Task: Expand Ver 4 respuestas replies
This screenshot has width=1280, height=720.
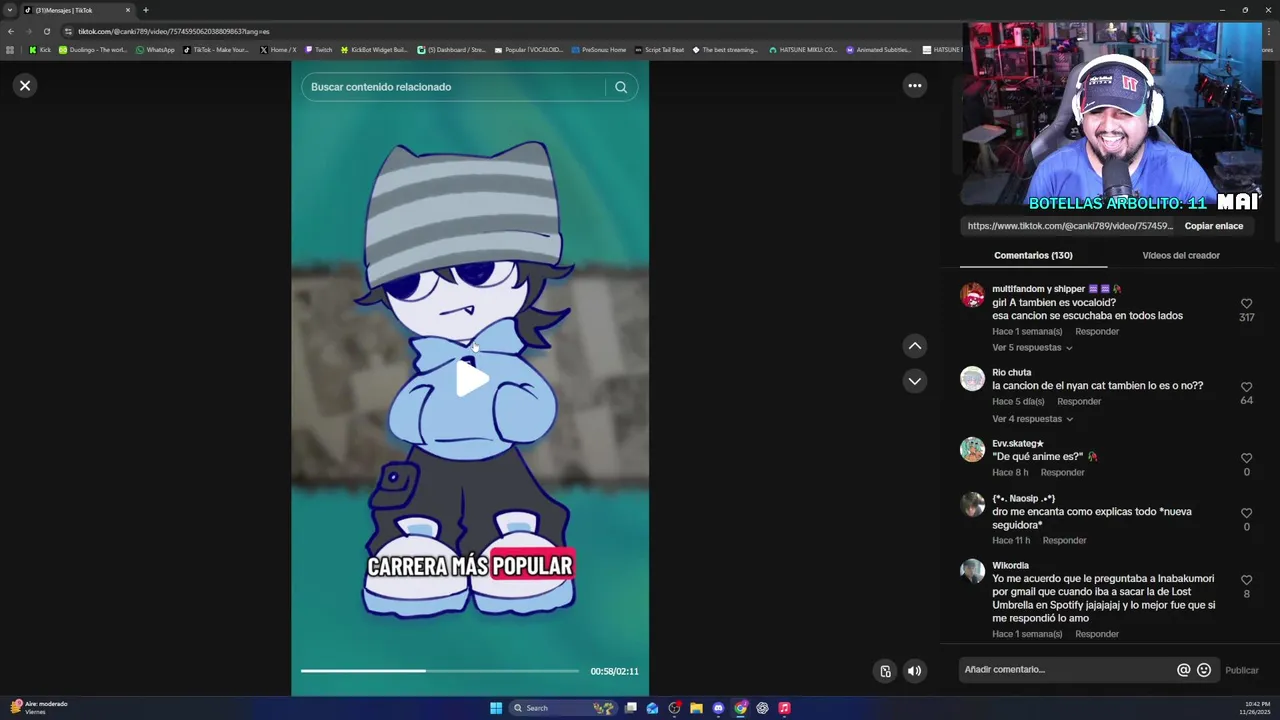Action: coord(1032,419)
